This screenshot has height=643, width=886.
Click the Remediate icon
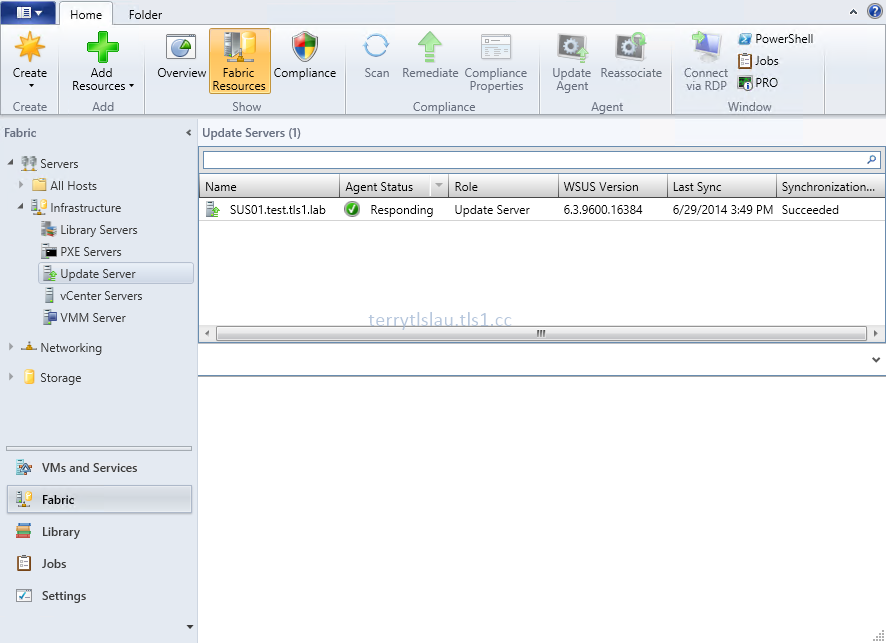click(x=430, y=60)
